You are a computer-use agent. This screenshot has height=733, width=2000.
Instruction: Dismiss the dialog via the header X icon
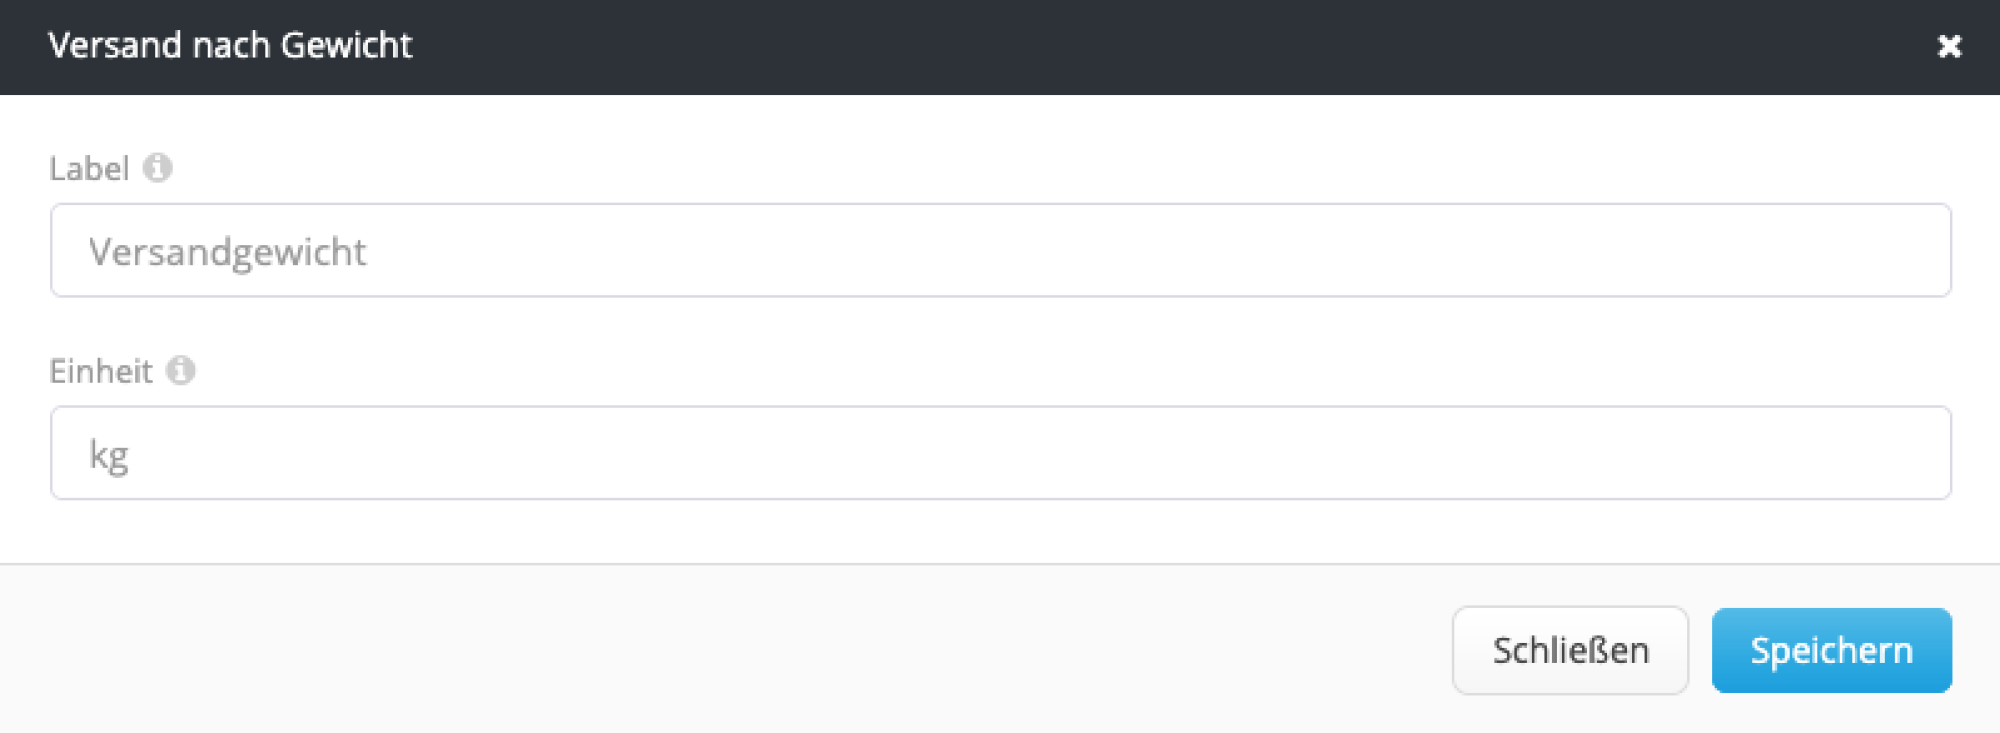1949,46
